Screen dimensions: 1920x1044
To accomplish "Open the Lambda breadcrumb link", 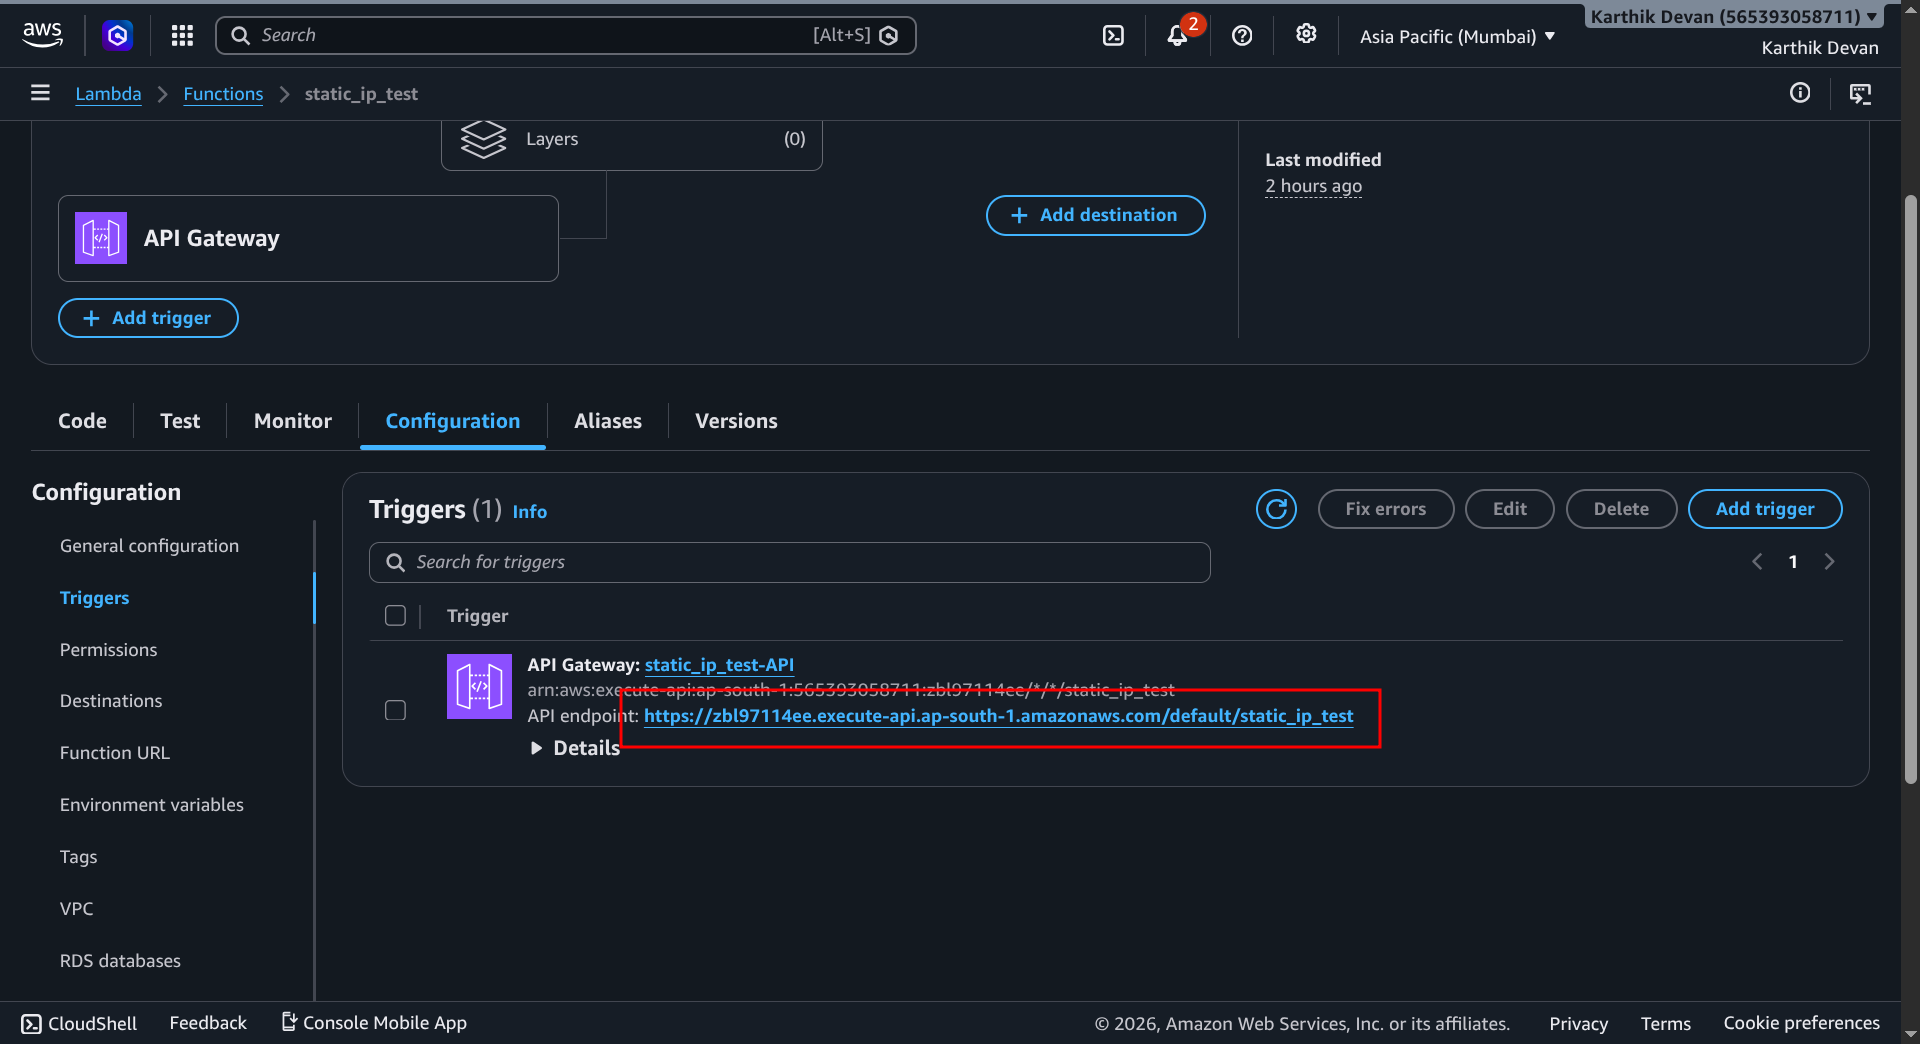I will (x=108, y=94).
